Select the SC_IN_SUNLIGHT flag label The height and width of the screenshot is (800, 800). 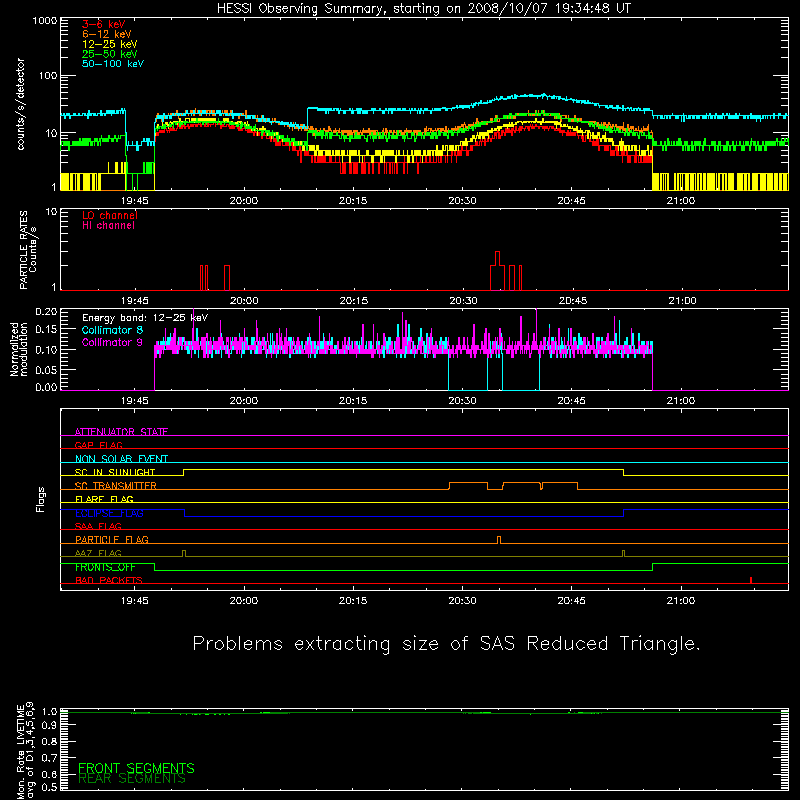[x=115, y=472]
